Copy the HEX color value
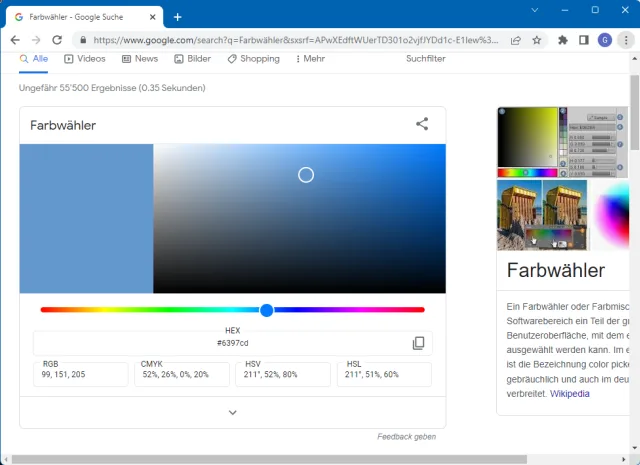Image resolution: width=640 pixels, height=465 pixels. 418,343
